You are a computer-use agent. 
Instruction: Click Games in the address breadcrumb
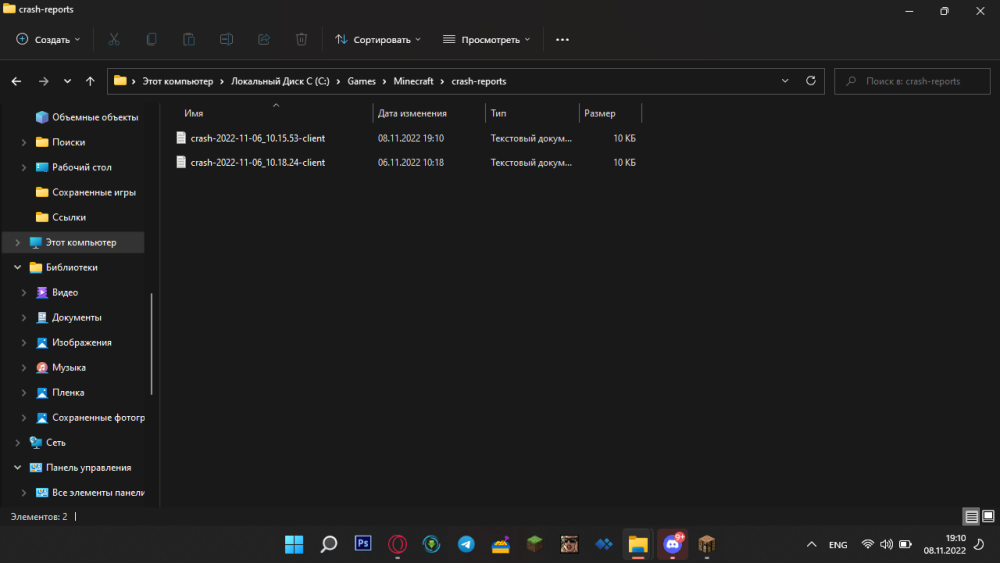point(362,81)
